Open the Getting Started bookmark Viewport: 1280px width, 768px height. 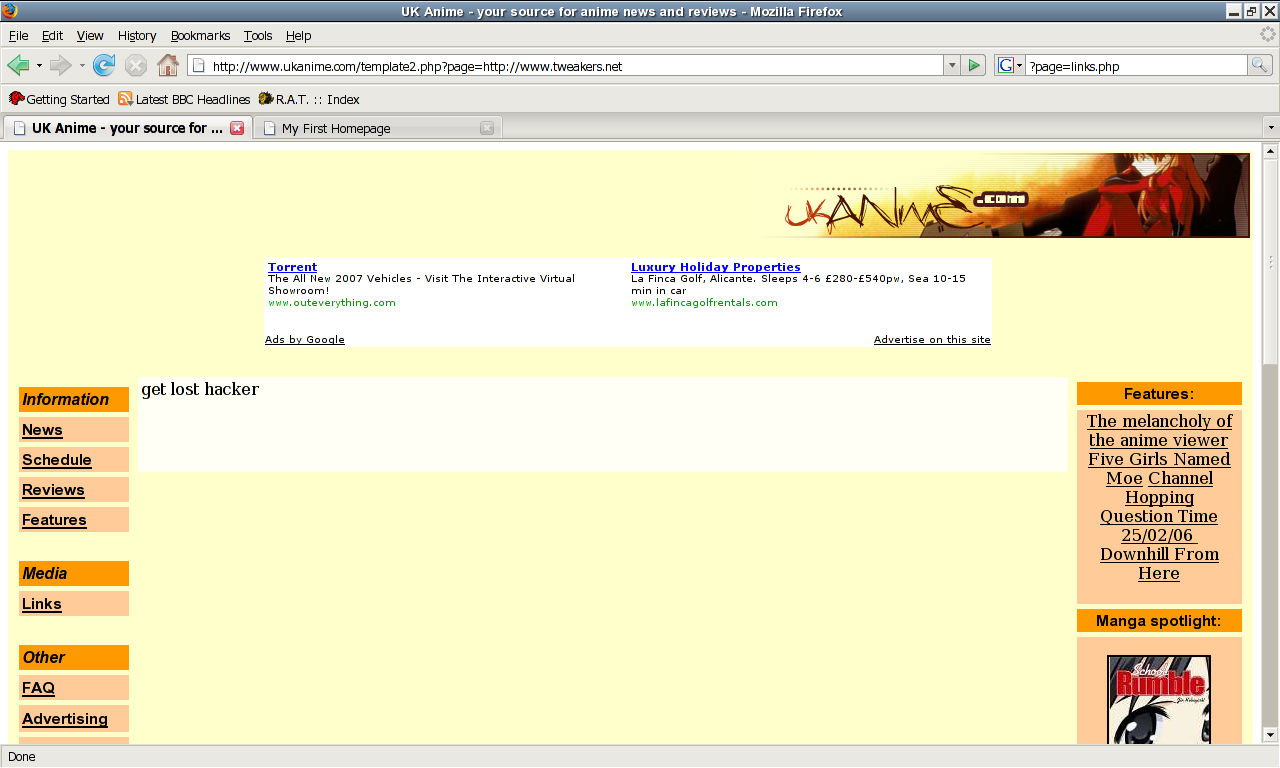[59, 99]
